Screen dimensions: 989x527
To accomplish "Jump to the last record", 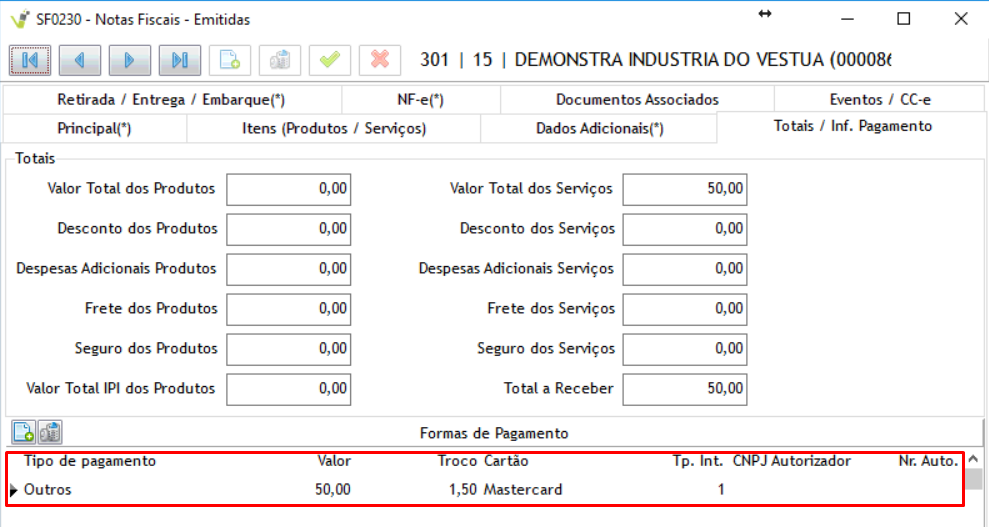I will point(180,60).
